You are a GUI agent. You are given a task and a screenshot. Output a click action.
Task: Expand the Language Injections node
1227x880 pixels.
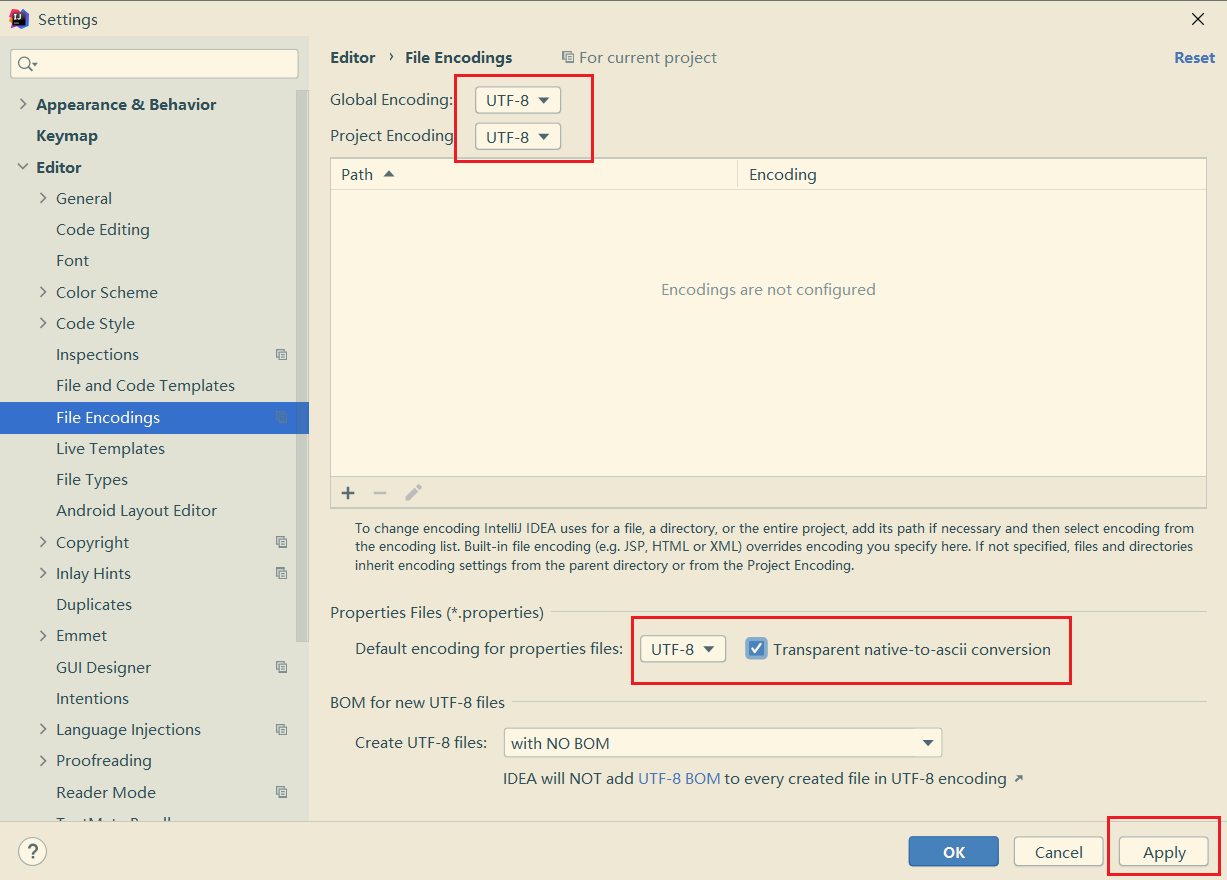43,729
